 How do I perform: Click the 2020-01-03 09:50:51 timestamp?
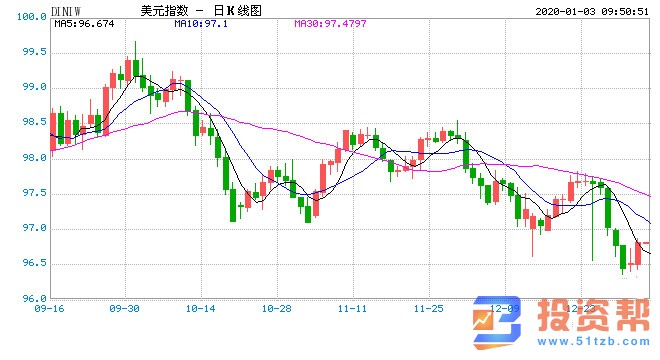[x=592, y=11]
